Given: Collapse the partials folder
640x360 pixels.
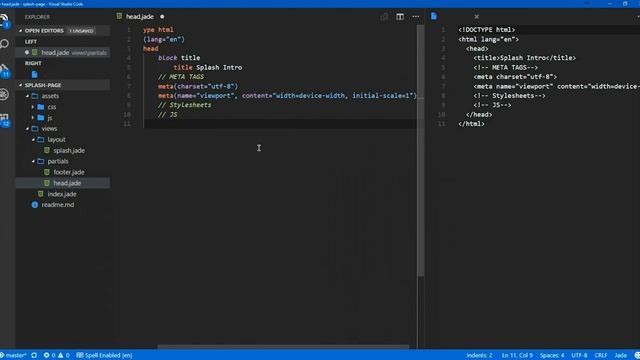Looking at the screenshot, I should tap(33, 161).
